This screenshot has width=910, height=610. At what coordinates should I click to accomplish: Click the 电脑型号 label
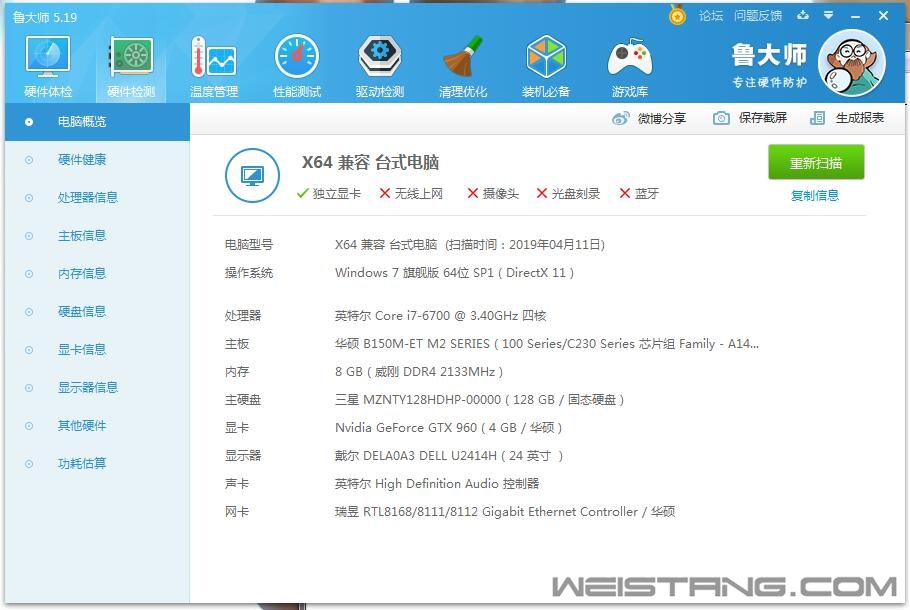249,245
